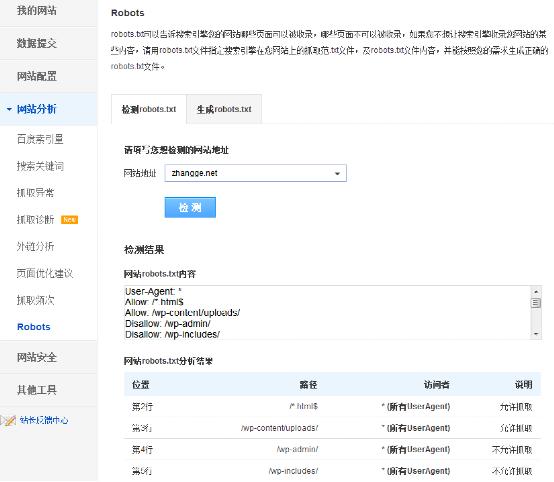554x482 pixels.
Task: Open 抓取诊断 sidebar item
Action: pos(35,220)
